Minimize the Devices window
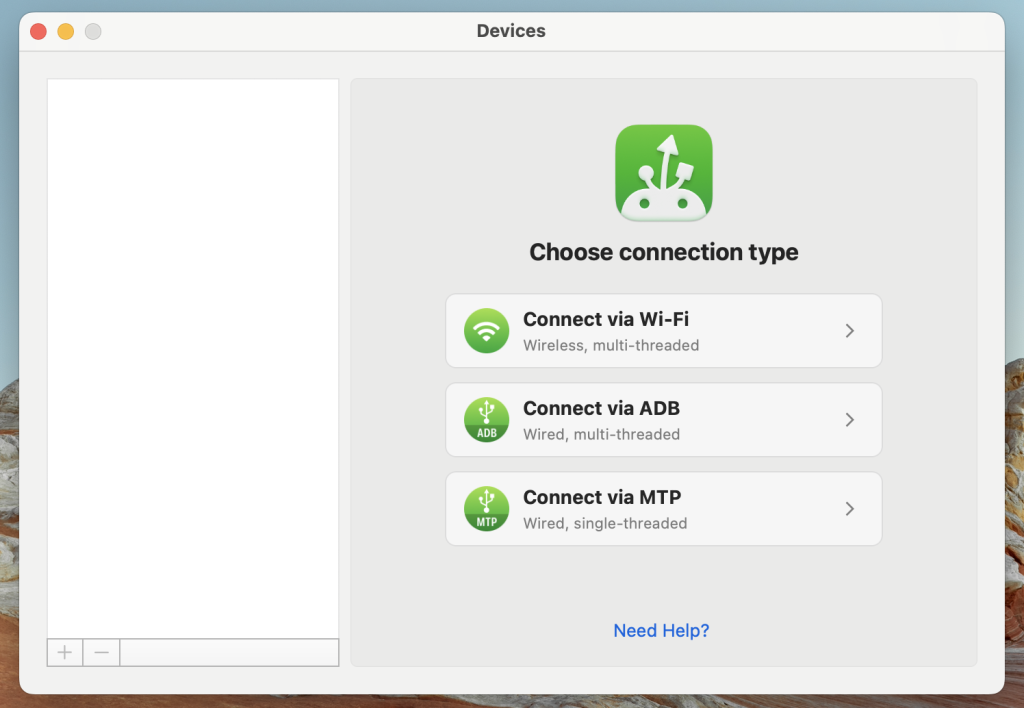Viewport: 1024px width, 708px height. 66,31
